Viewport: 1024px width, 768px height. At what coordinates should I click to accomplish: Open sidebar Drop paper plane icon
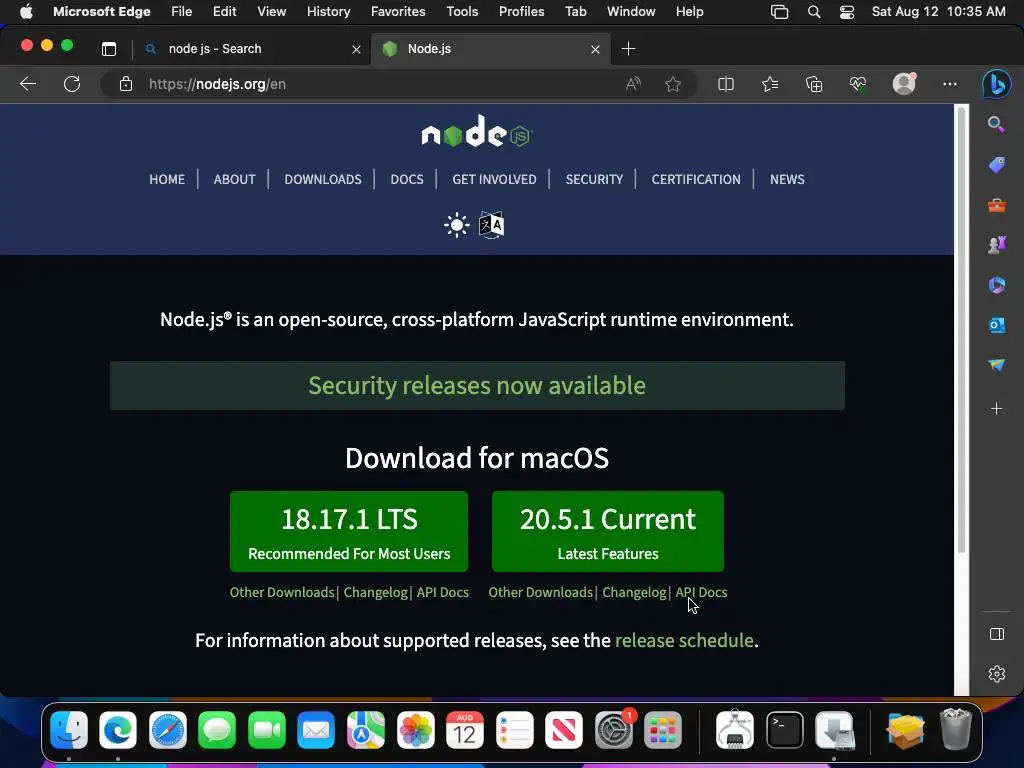point(996,364)
